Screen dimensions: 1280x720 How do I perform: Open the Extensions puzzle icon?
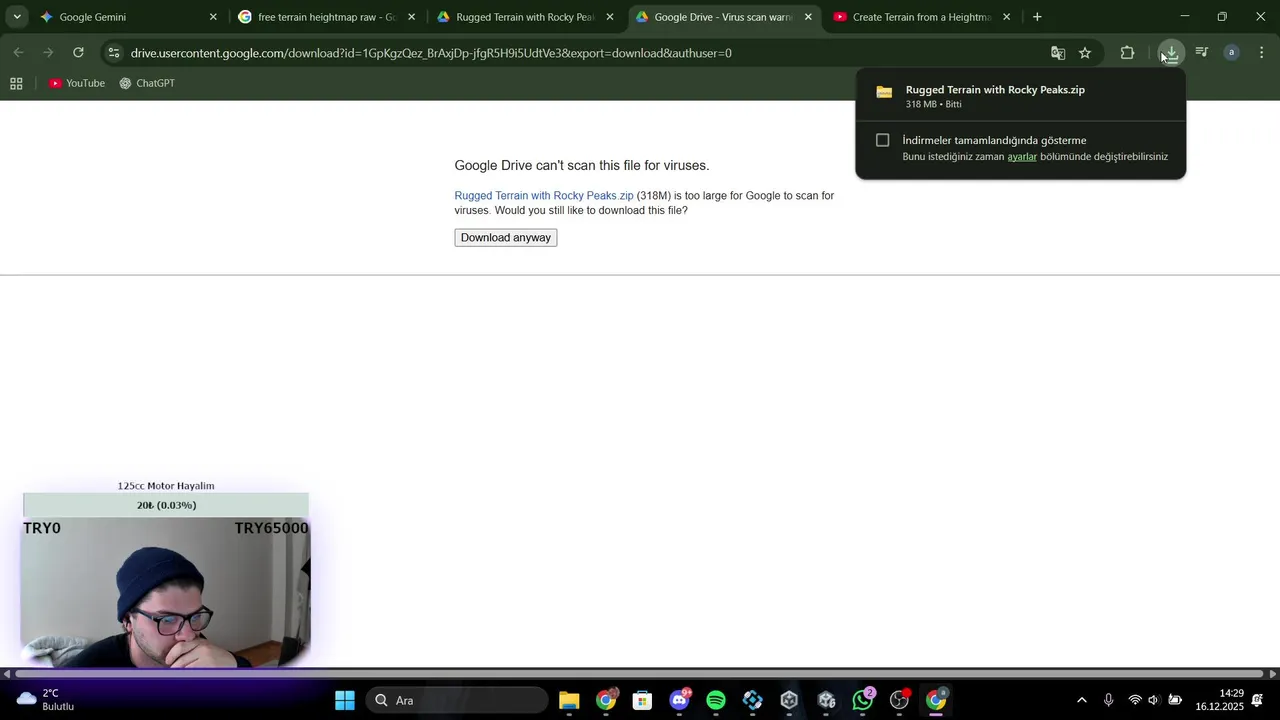1127,53
